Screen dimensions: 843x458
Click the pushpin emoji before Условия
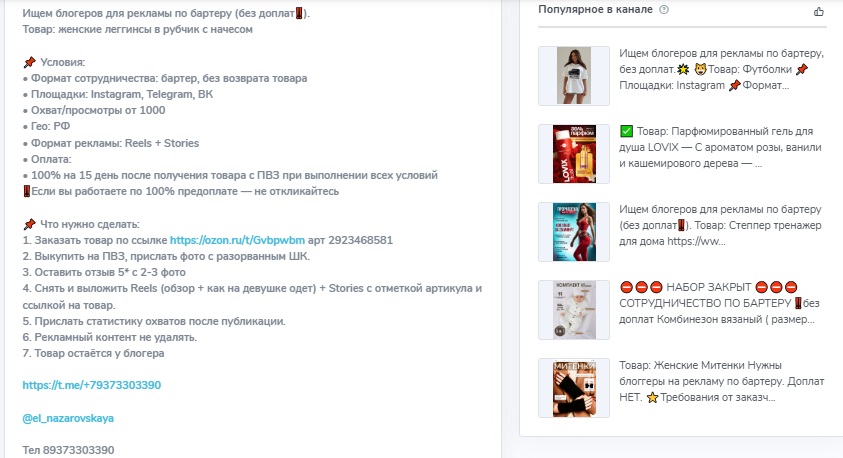coord(30,62)
